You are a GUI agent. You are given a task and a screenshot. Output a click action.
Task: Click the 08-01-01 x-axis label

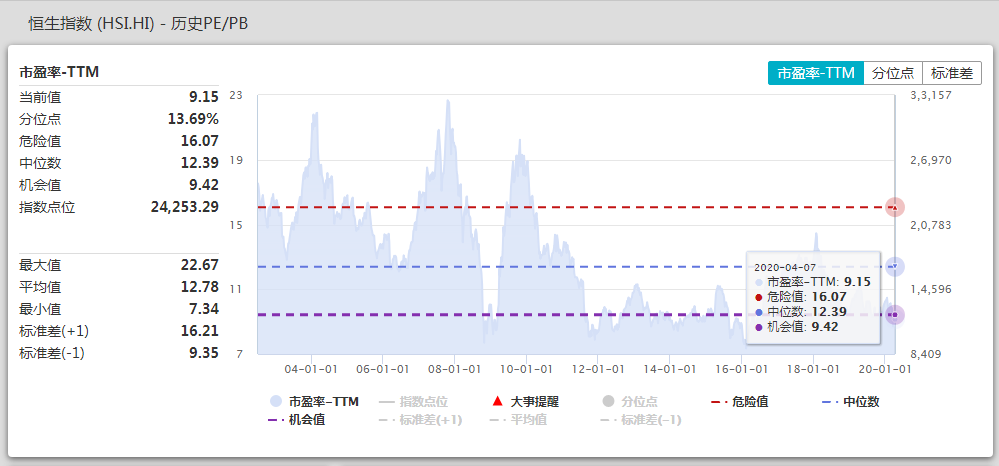pos(454,369)
